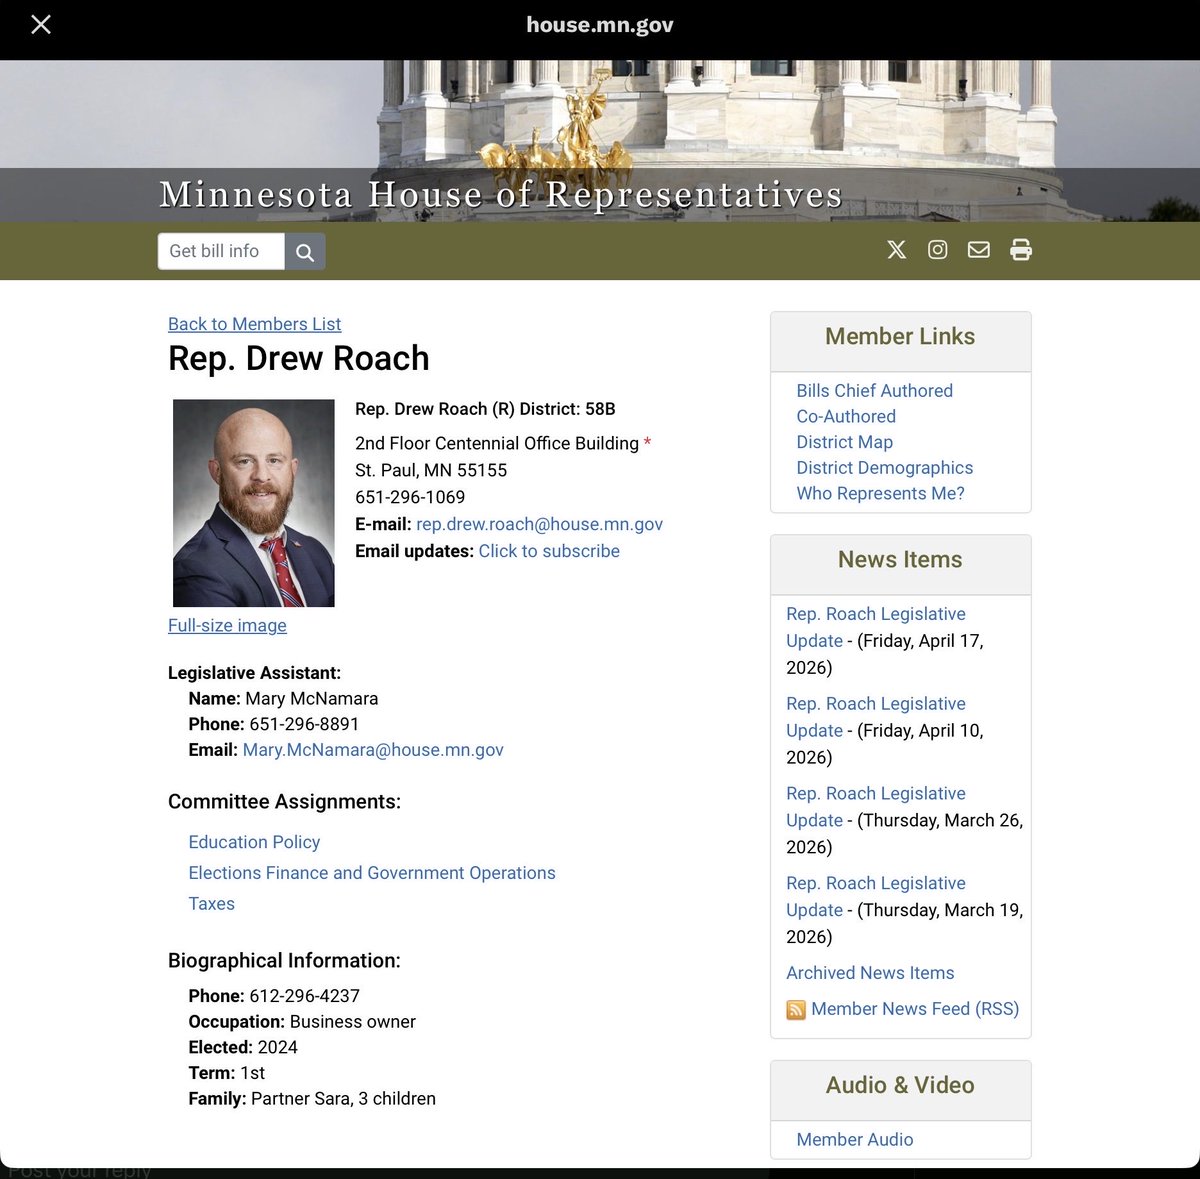Click the Committee Assignments heading
This screenshot has height=1179, width=1200.
click(x=284, y=802)
